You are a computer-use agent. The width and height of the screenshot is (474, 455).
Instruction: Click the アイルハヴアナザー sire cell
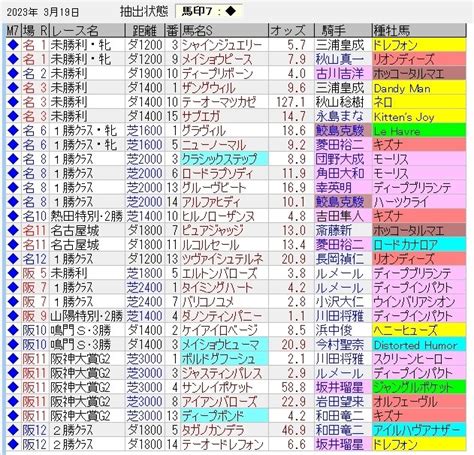(419, 430)
